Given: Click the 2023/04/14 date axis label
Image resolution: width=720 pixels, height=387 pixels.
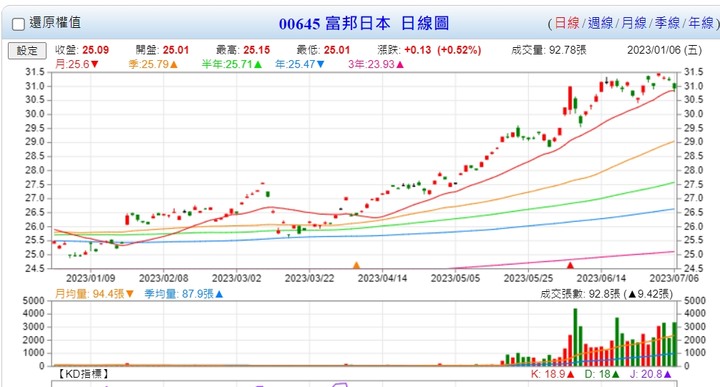Looking at the screenshot, I should coord(382,278).
